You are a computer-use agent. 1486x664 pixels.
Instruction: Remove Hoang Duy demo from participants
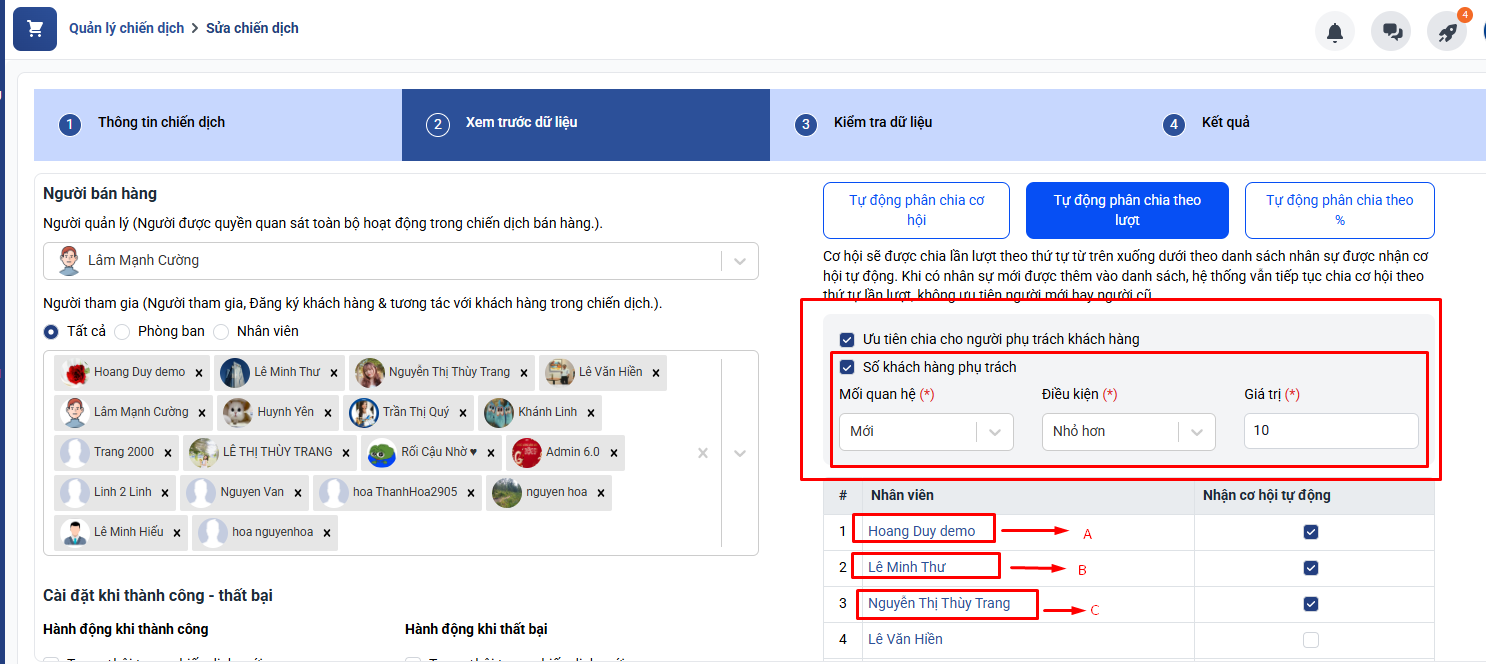(199, 373)
